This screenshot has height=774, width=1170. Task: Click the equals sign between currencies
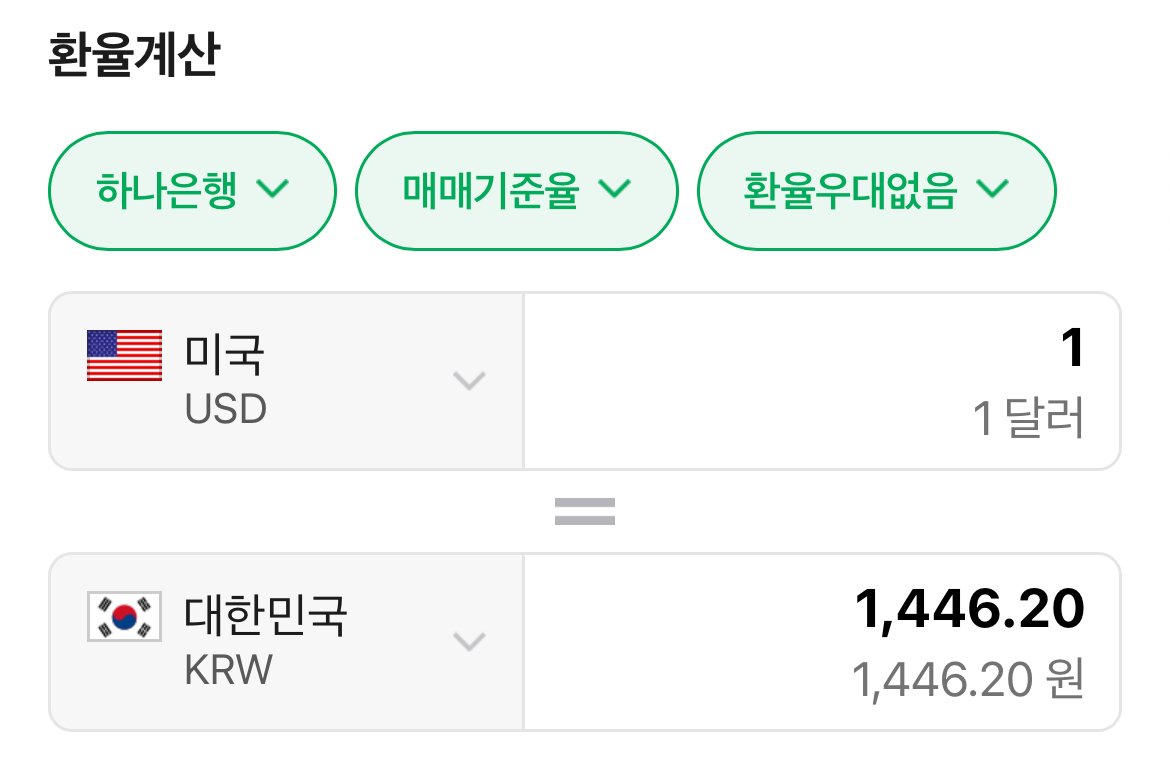point(585,512)
